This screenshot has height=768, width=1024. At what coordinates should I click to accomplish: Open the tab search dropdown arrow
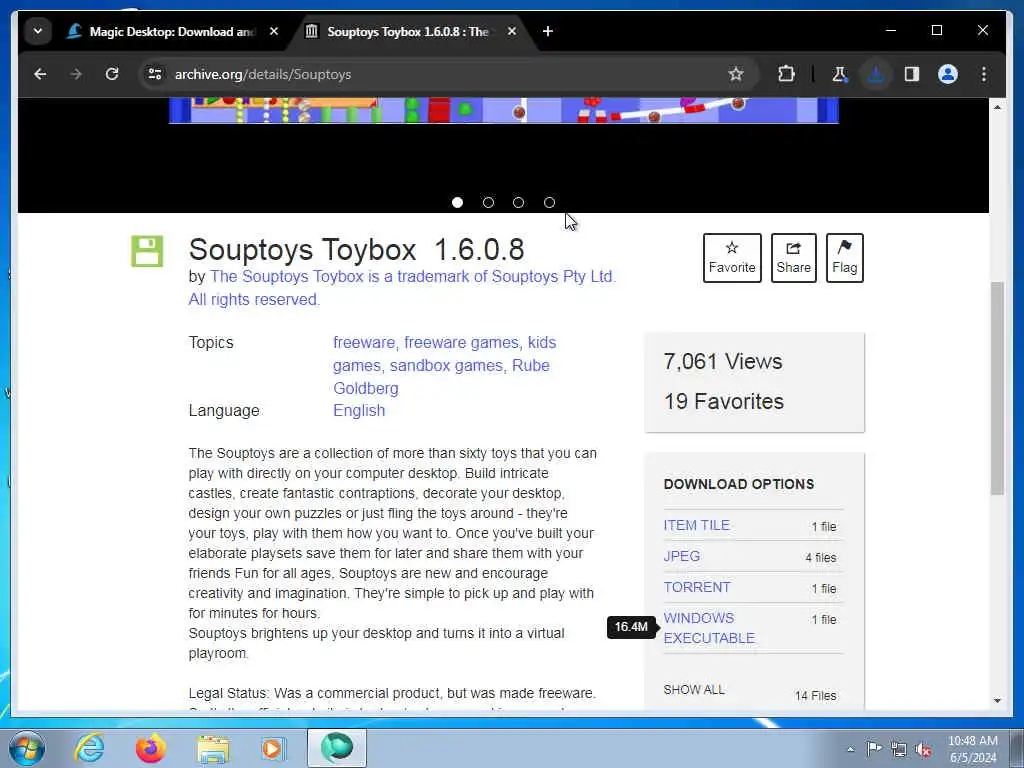click(38, 31)
